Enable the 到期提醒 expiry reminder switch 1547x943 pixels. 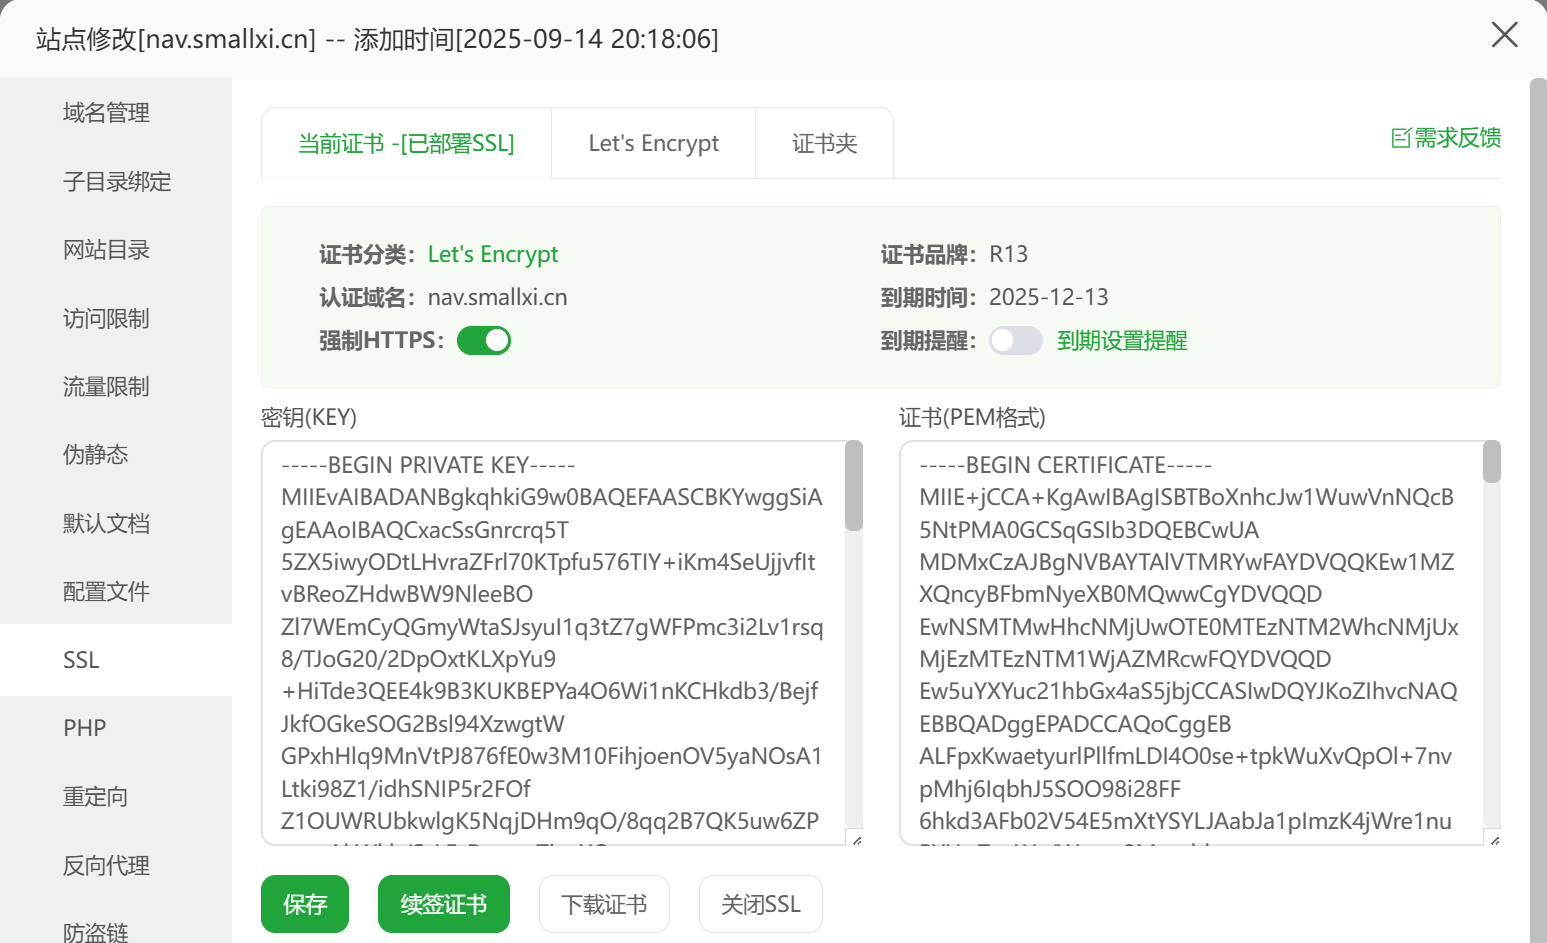coord(1015,341)
